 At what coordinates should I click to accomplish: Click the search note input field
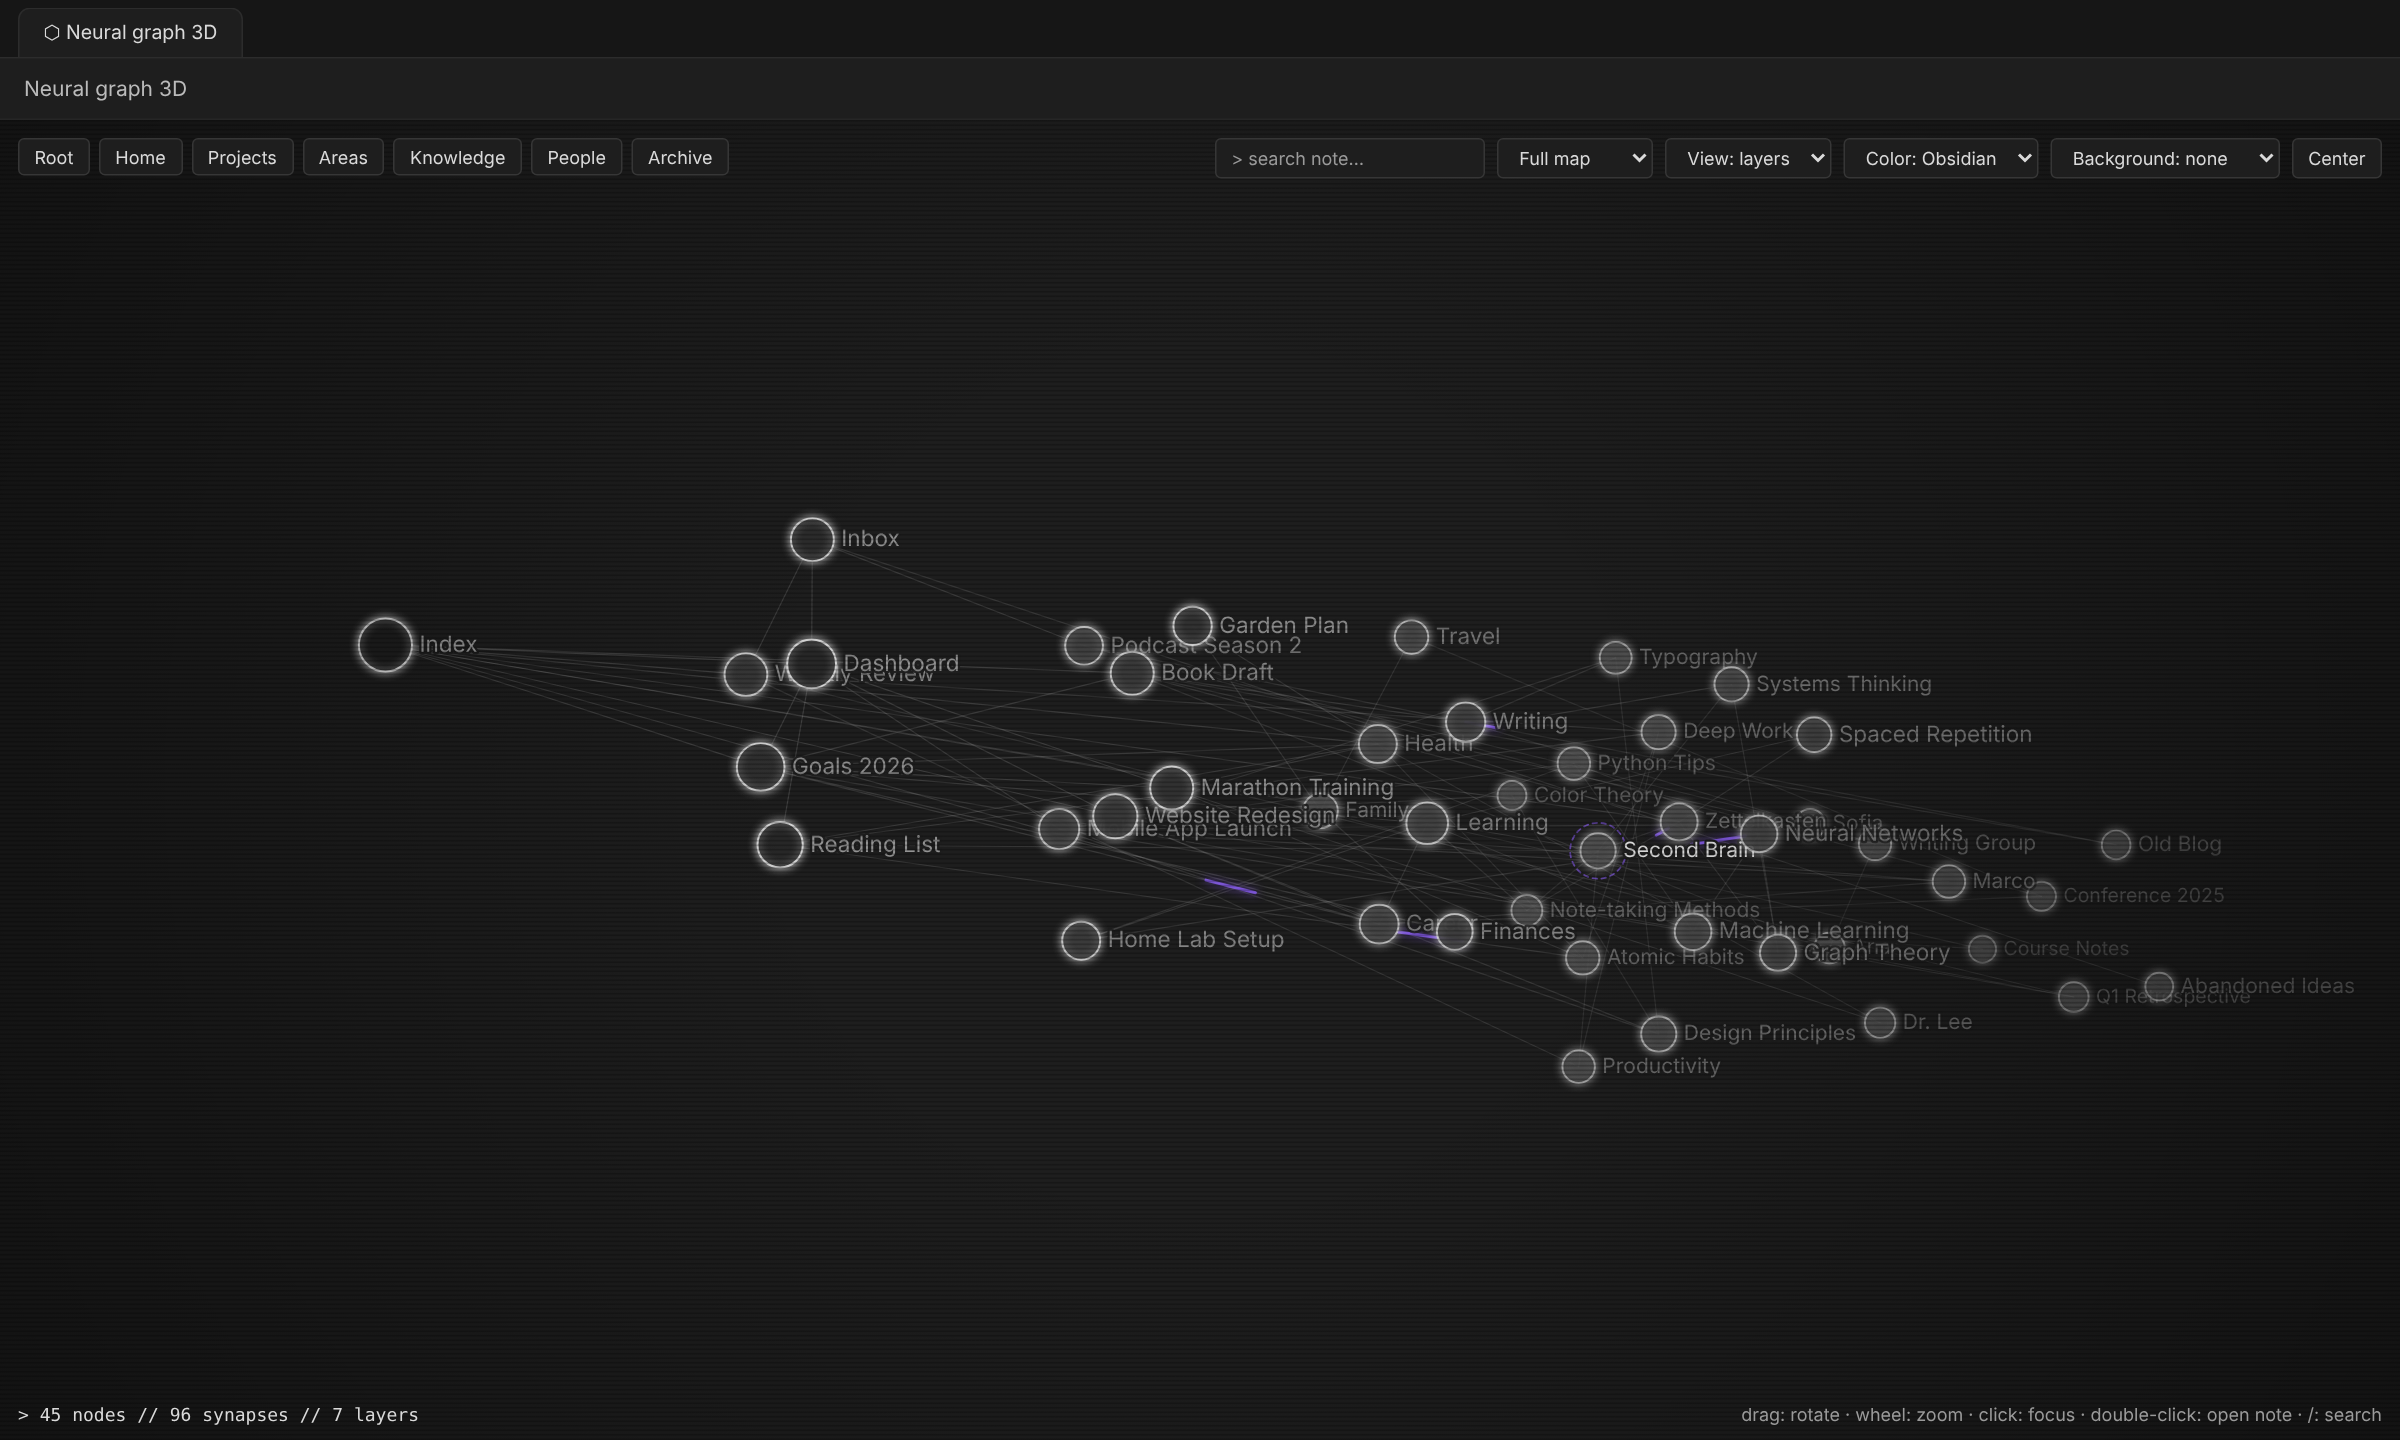[1349, 158]
